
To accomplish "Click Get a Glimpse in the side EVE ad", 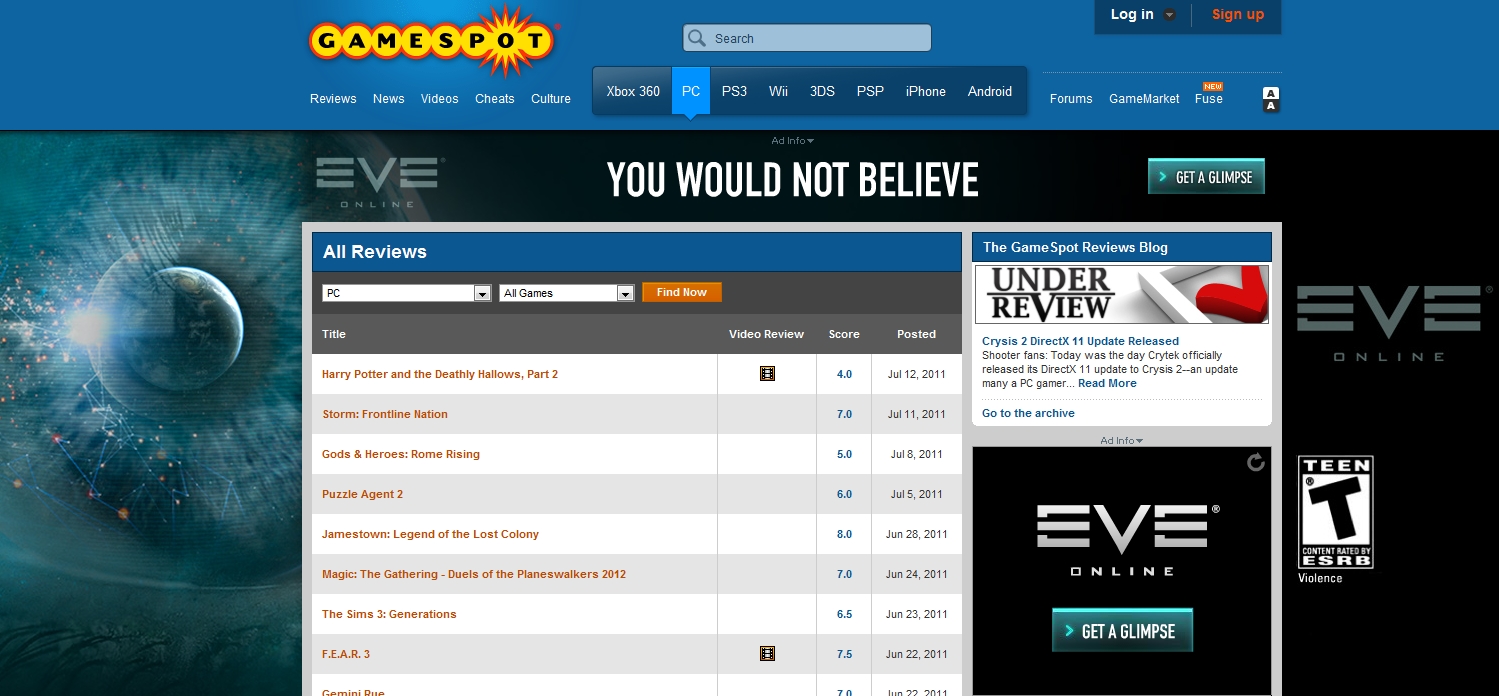I will [x=1122, y=631].
